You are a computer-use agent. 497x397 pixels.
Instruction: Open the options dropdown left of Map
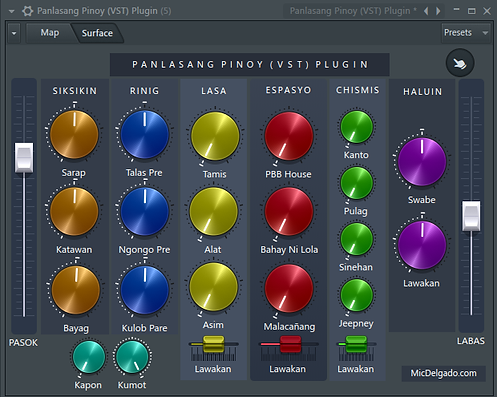[14, 33]
